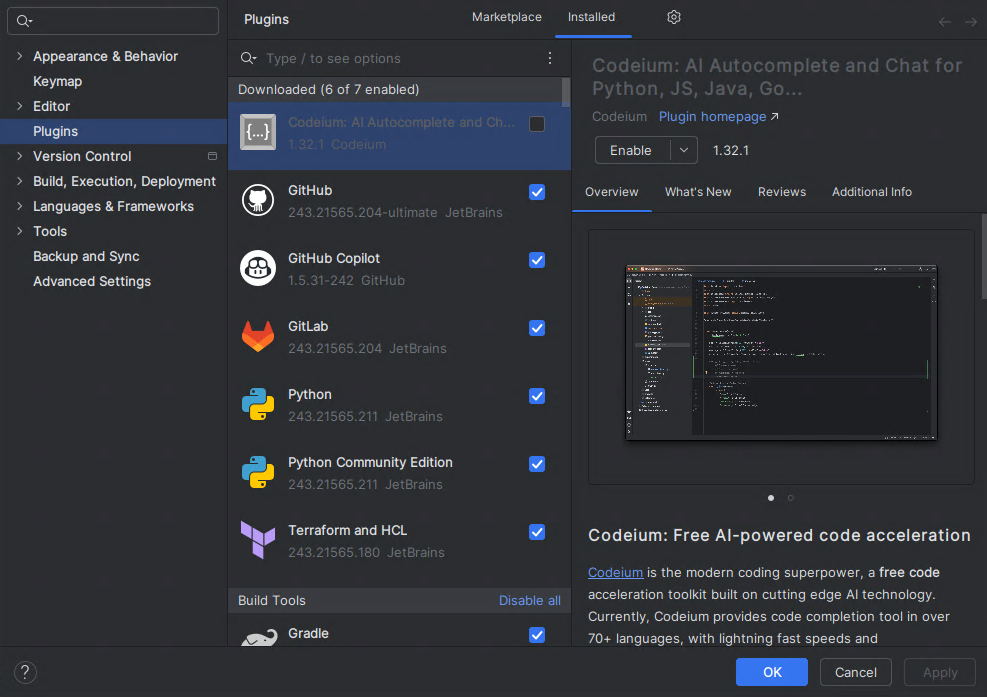Click the Codeium plugin icon in list
987x697 pixels.
click(x=258, y=132)
